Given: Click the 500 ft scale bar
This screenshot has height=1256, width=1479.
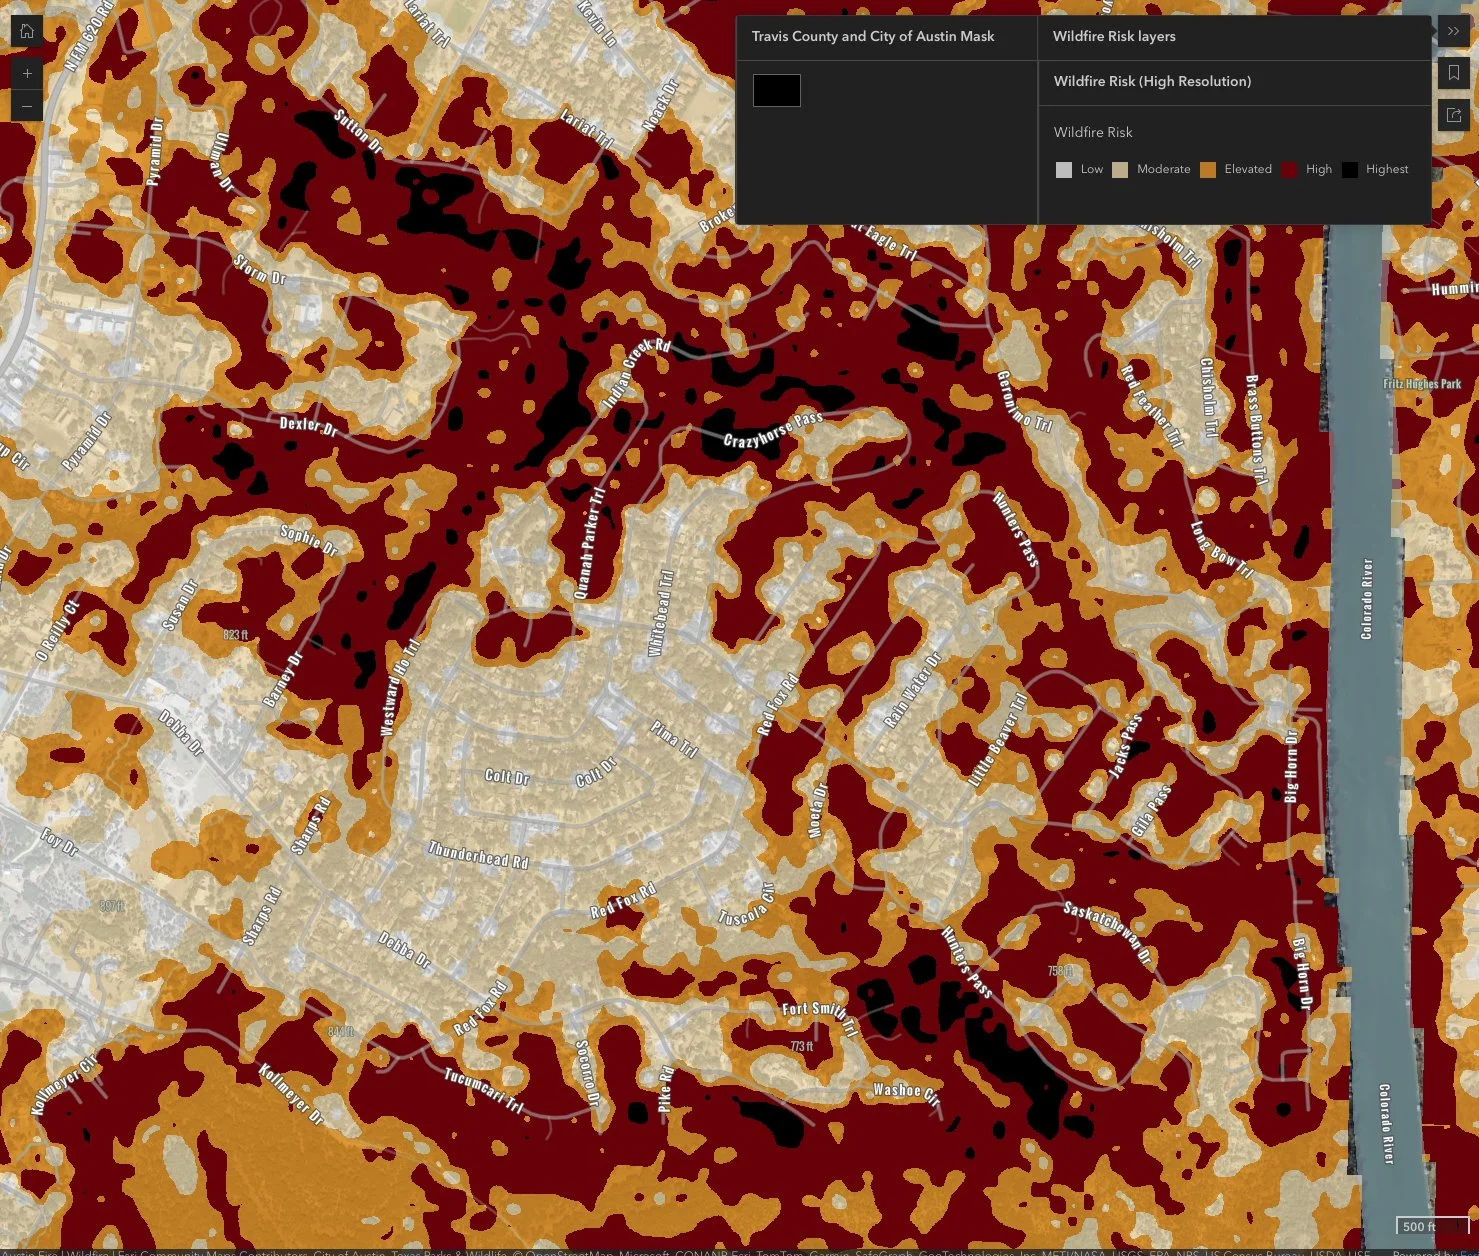Looking at the screenshot, I should [1419, 1226].
